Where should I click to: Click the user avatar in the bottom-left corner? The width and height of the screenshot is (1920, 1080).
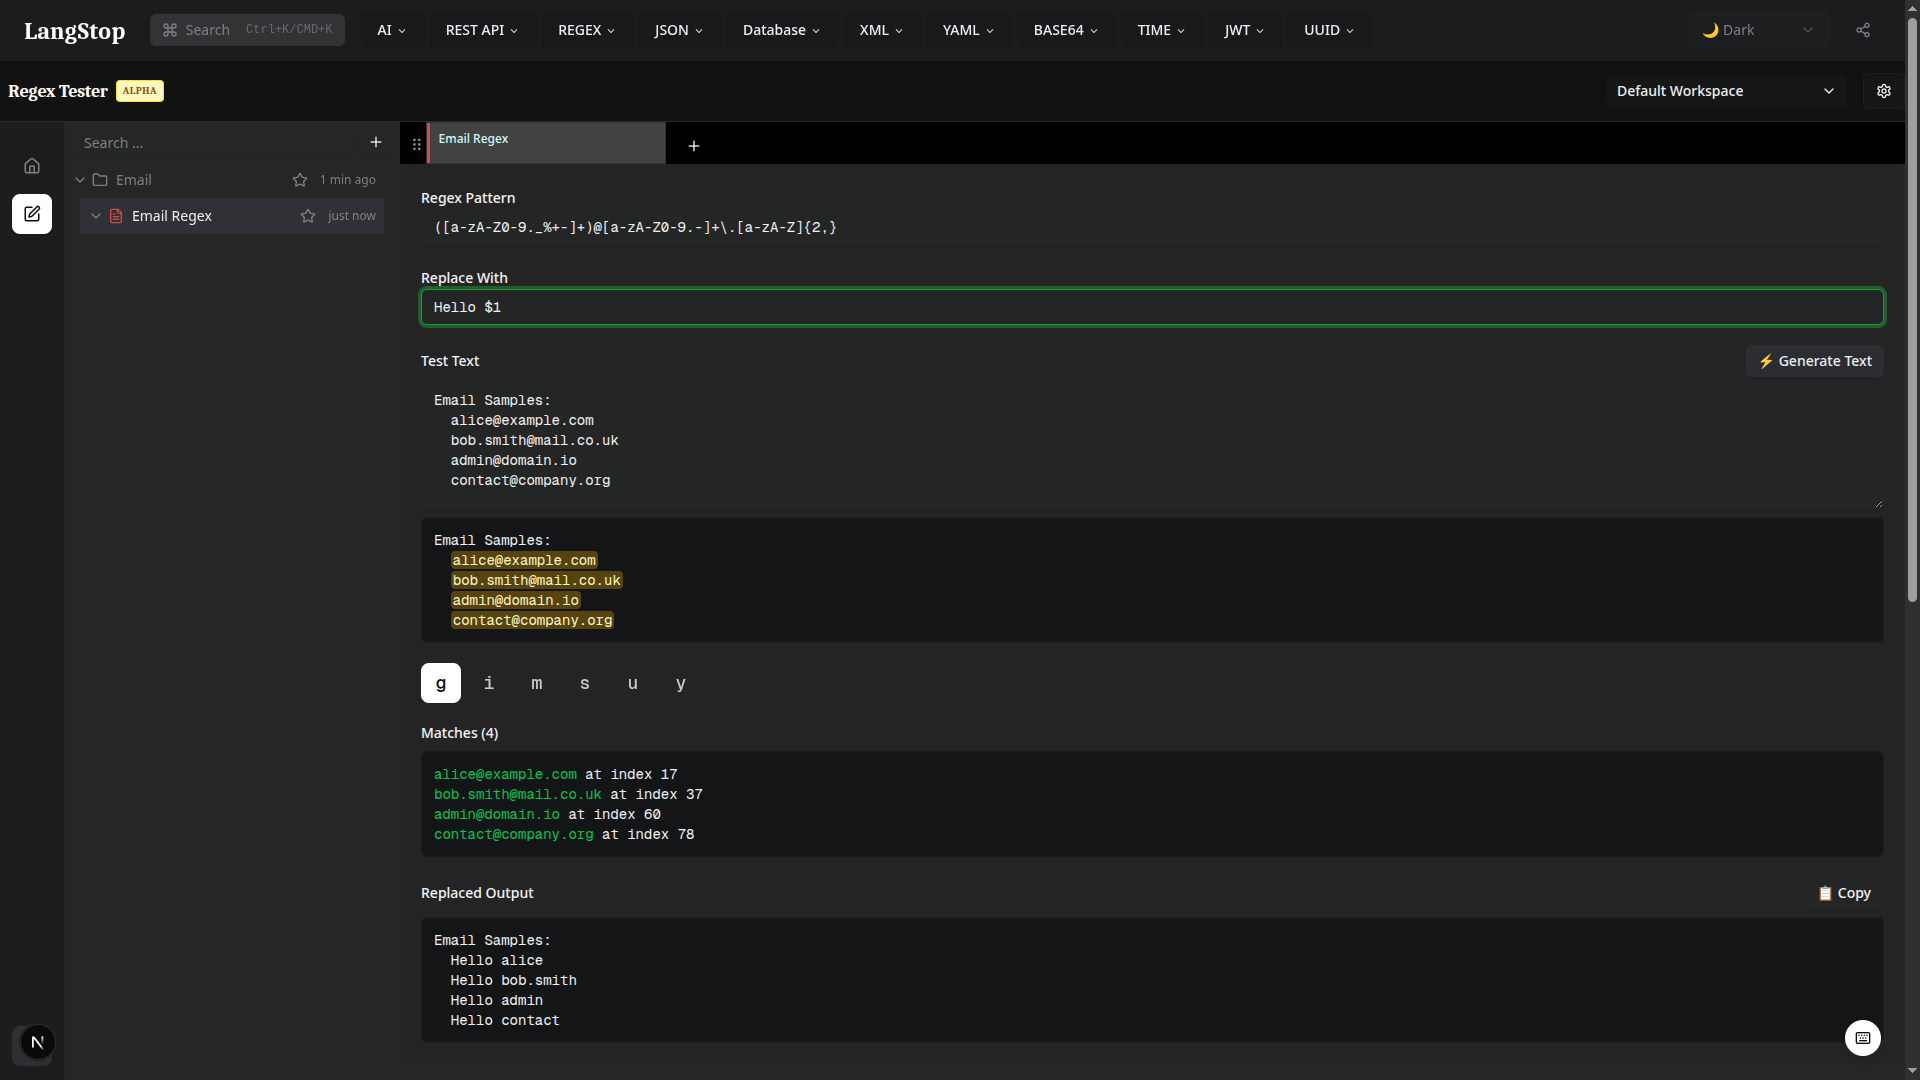(x=36, y=1042)
